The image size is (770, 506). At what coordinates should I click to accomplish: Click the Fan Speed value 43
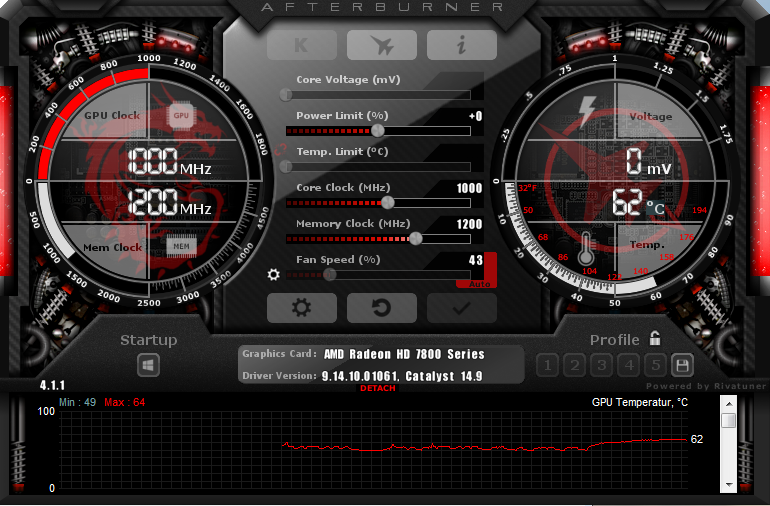pos(475,260)
